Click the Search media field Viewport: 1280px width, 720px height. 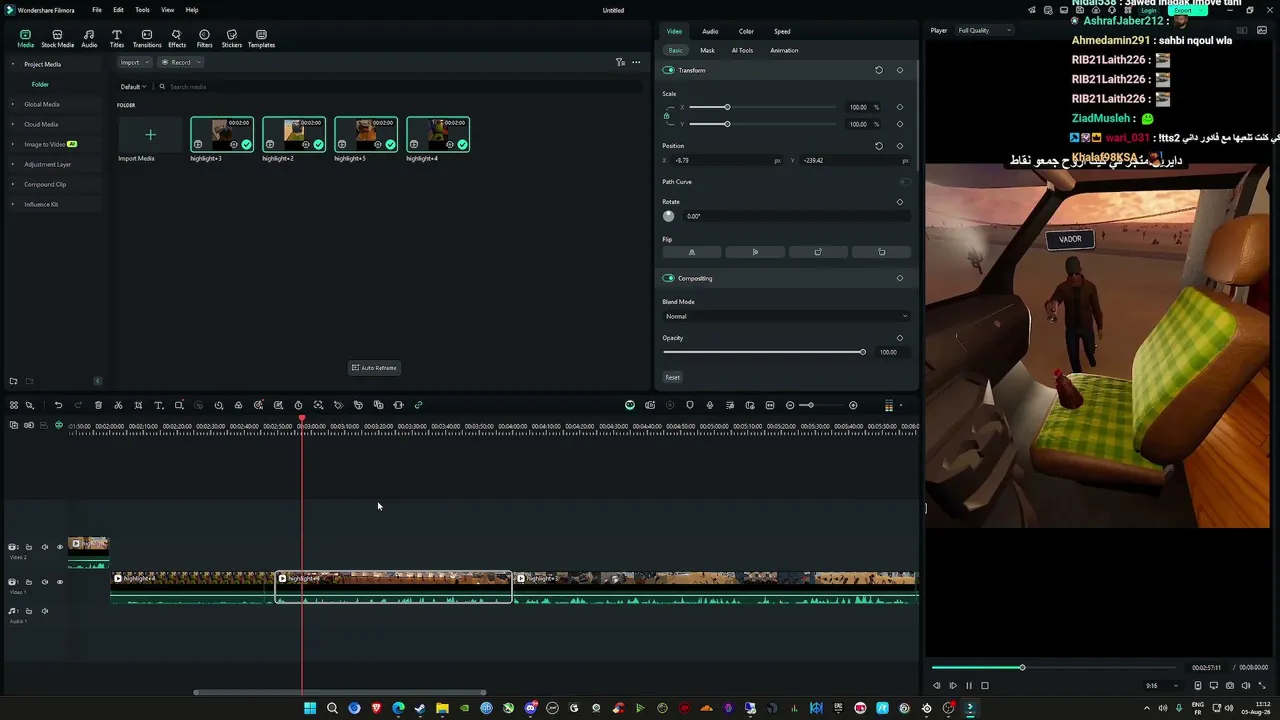[x=400, y=87]
